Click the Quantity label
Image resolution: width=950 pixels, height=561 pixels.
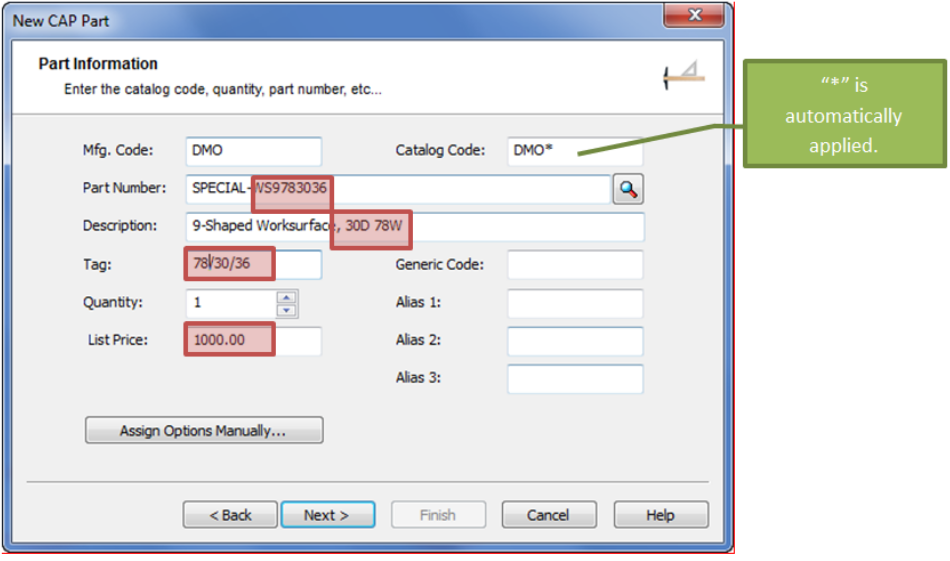(x=113, y=302)
